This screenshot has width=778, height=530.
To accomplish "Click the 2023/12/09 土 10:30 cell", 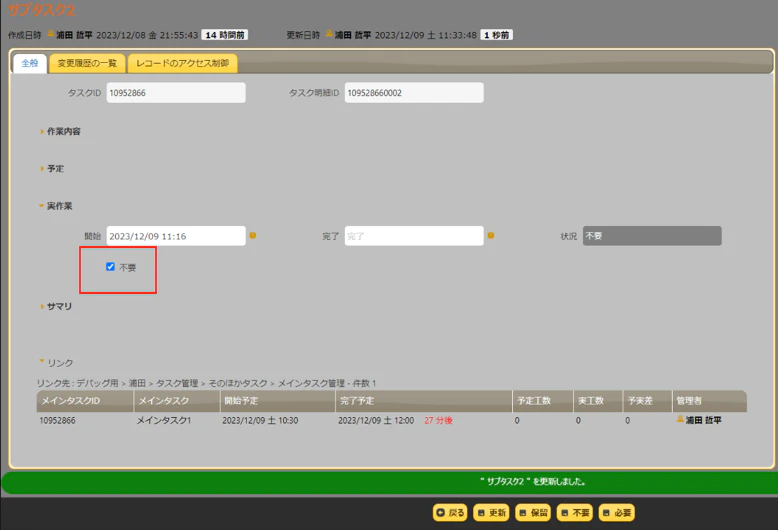I will click(260, 420).
